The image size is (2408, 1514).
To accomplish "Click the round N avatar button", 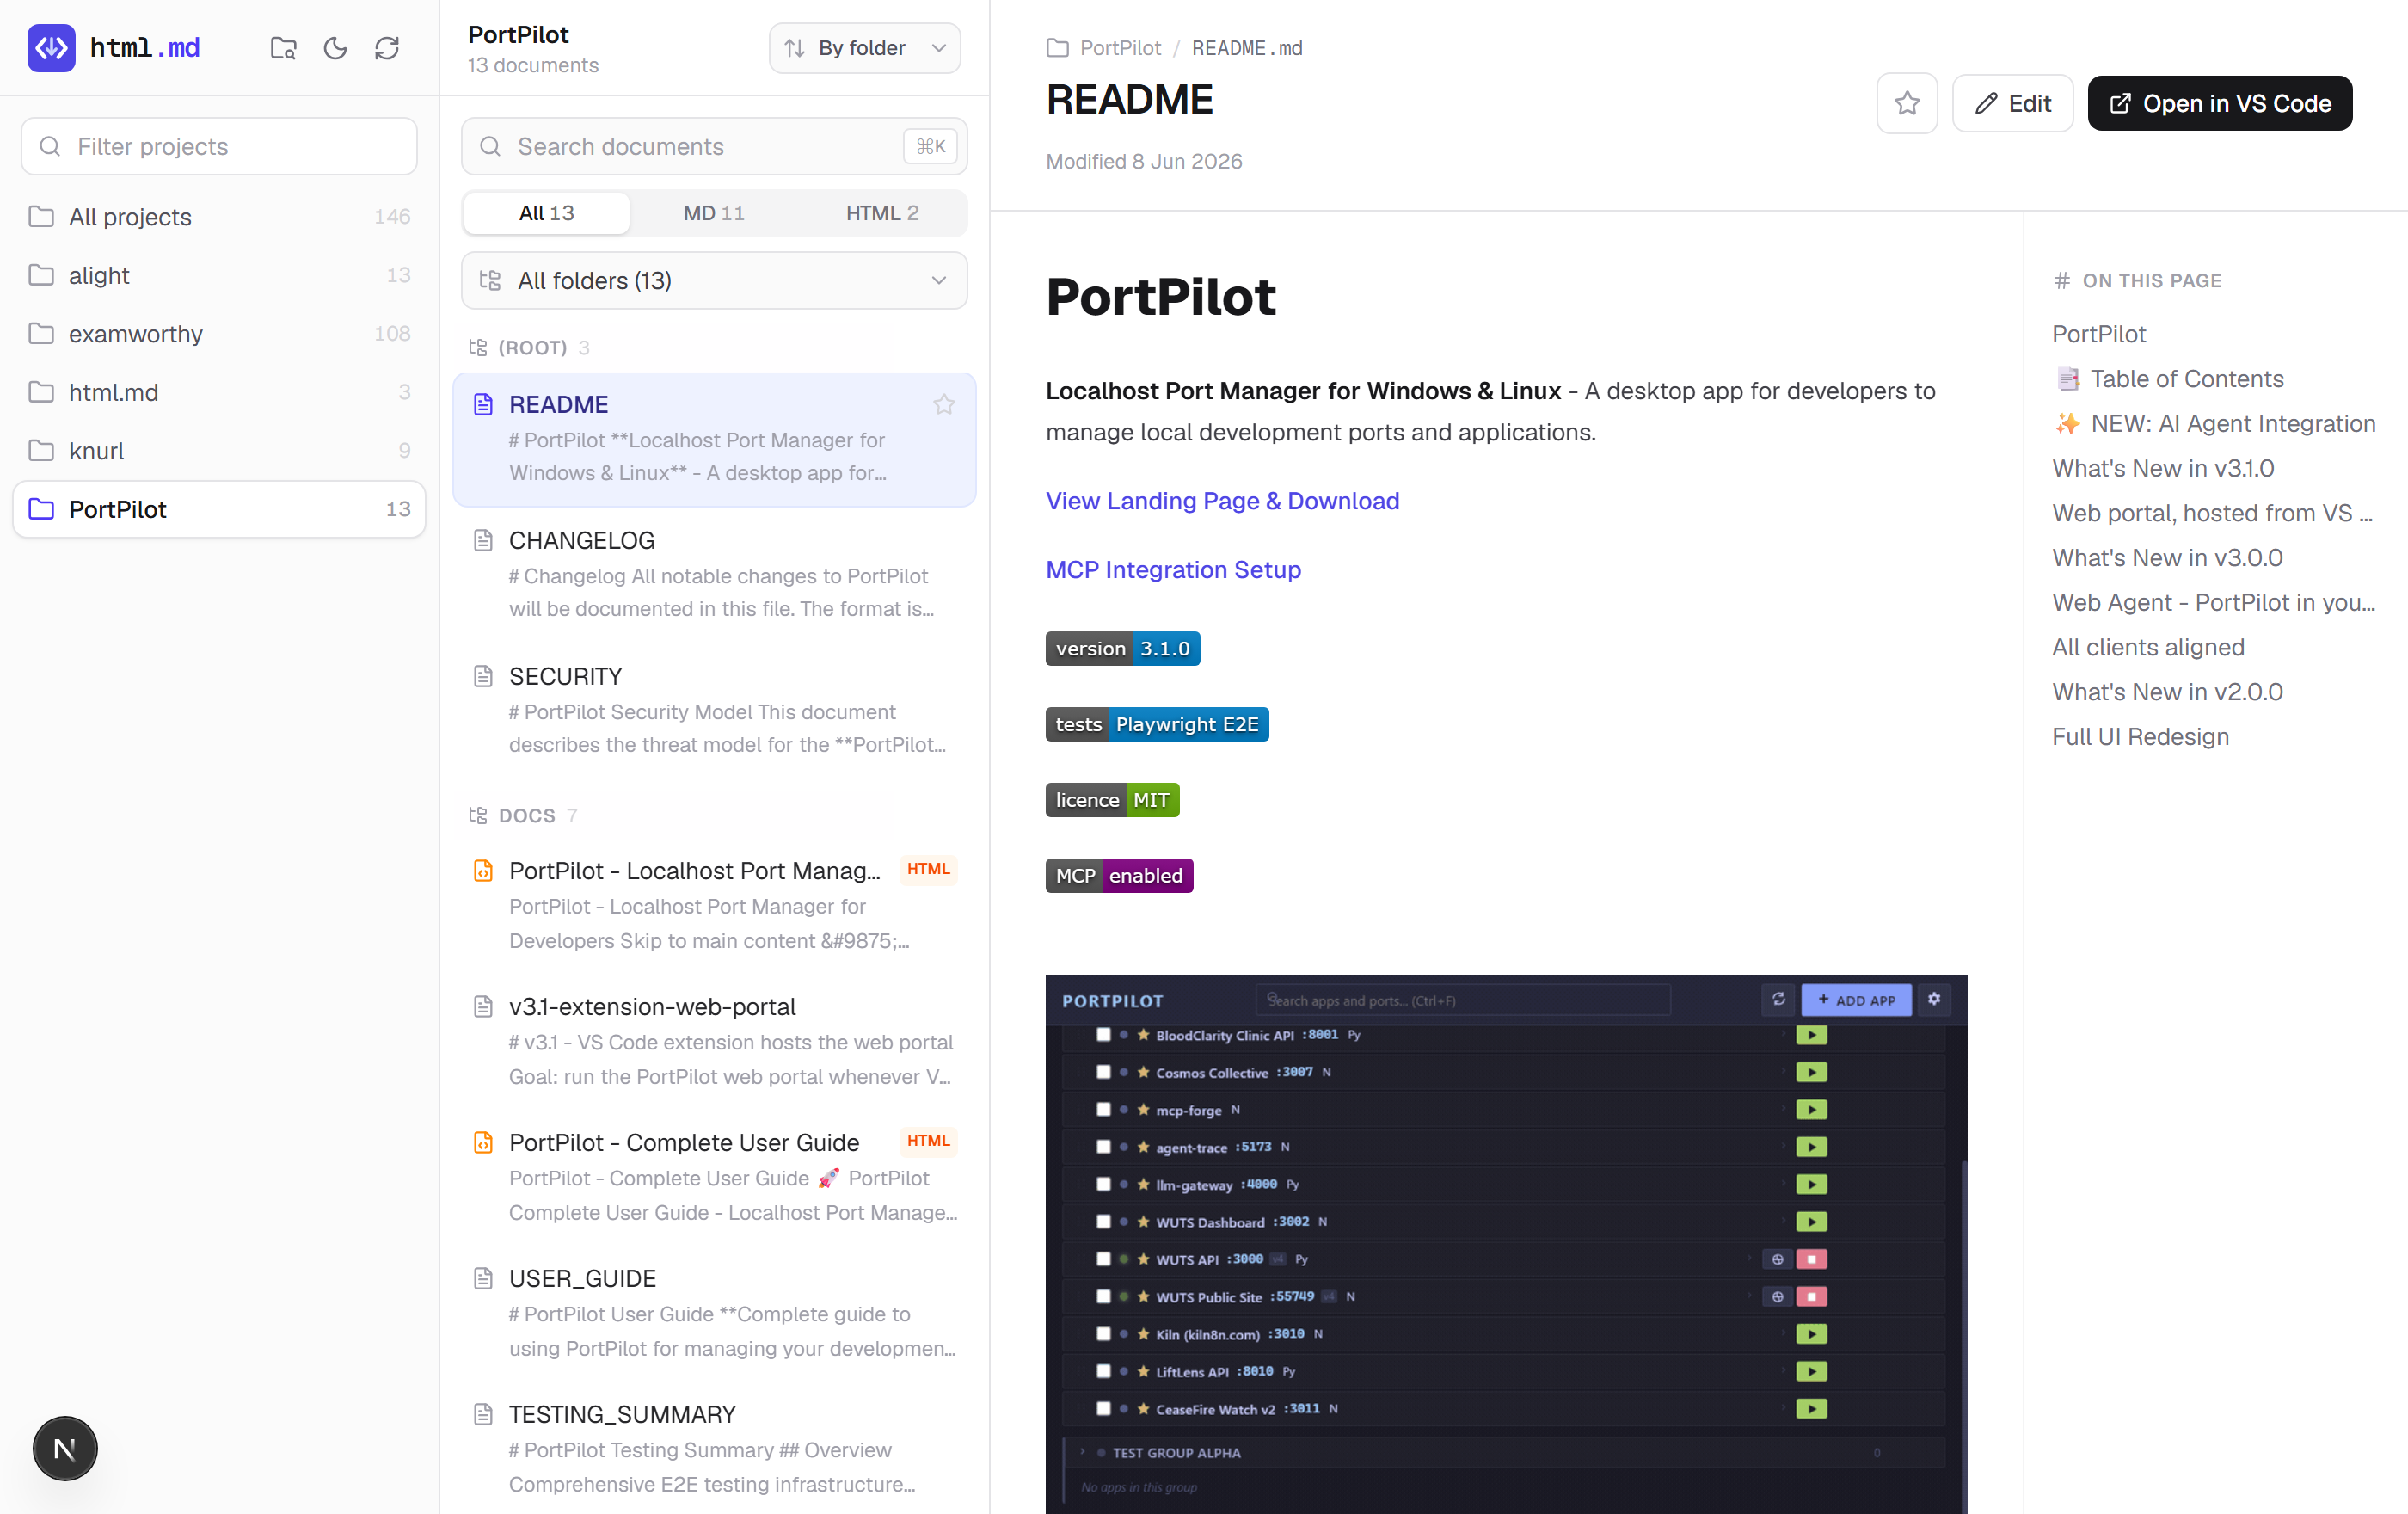I will (65, 1448).
